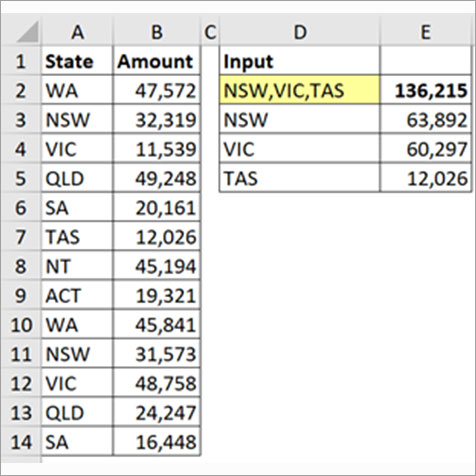
Task: Click the 63,892 cell
Action: pos(425,120)
